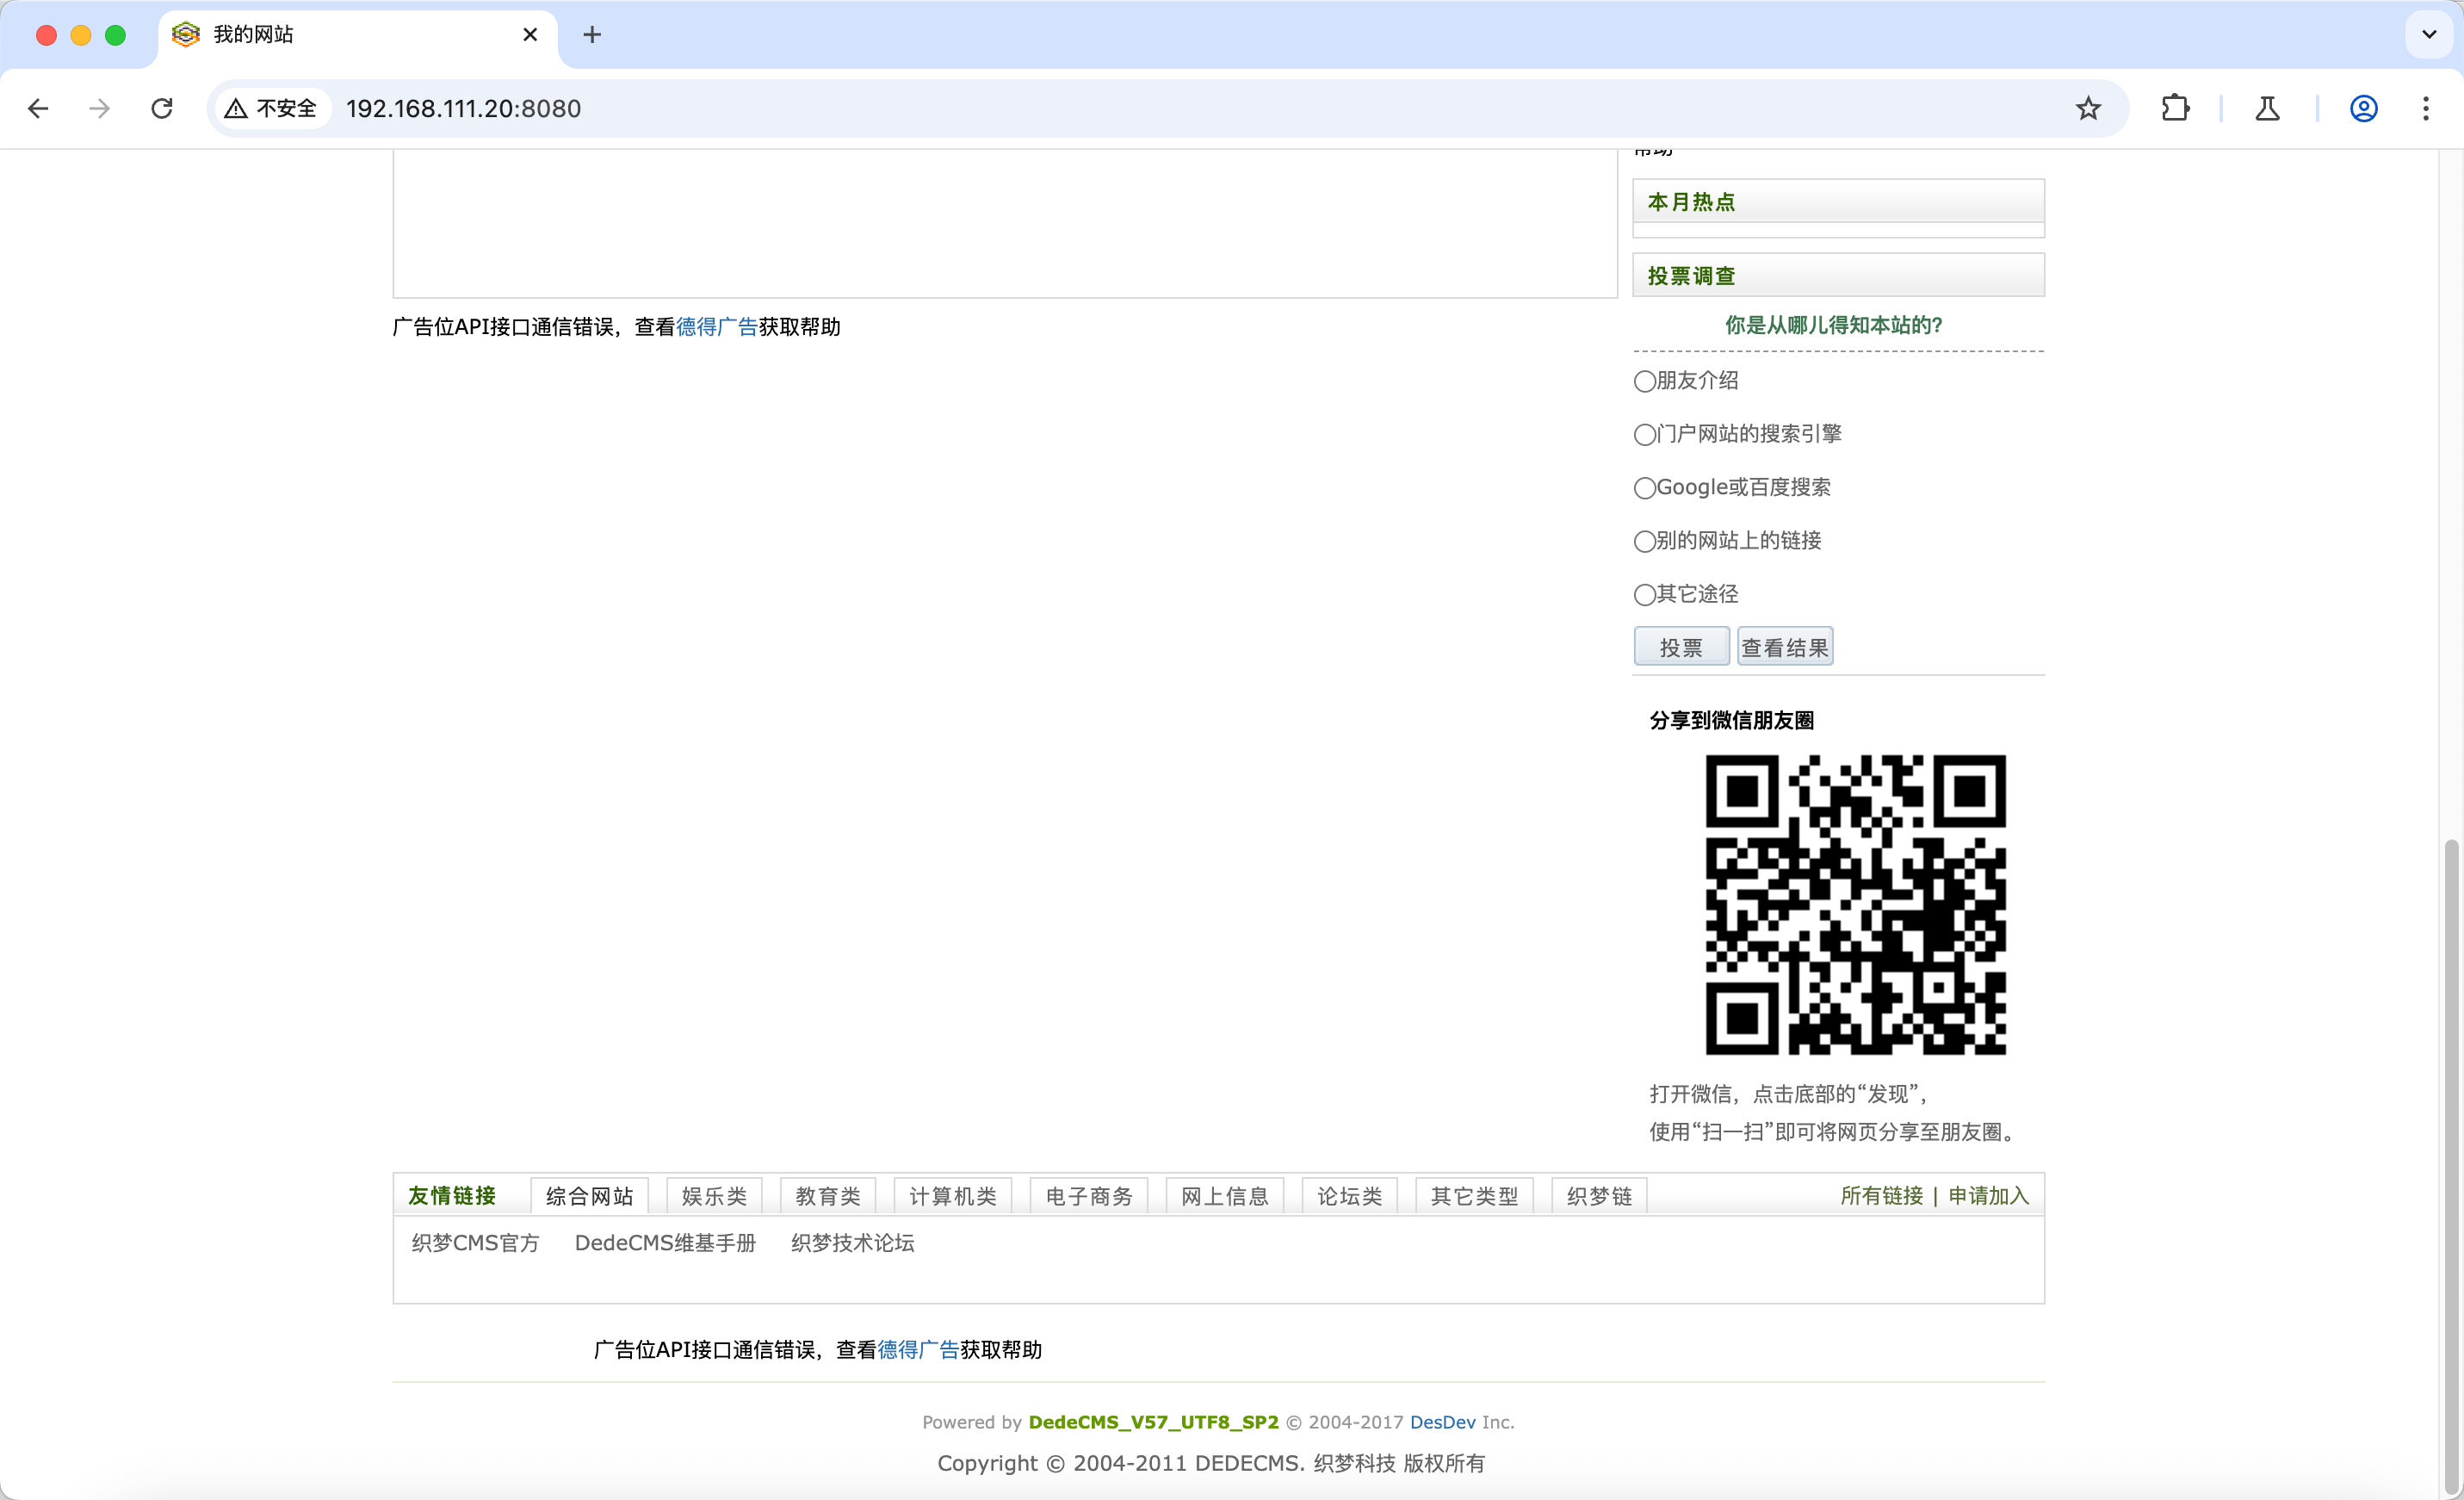Open the profile avatar icon

pos(2363,108)
